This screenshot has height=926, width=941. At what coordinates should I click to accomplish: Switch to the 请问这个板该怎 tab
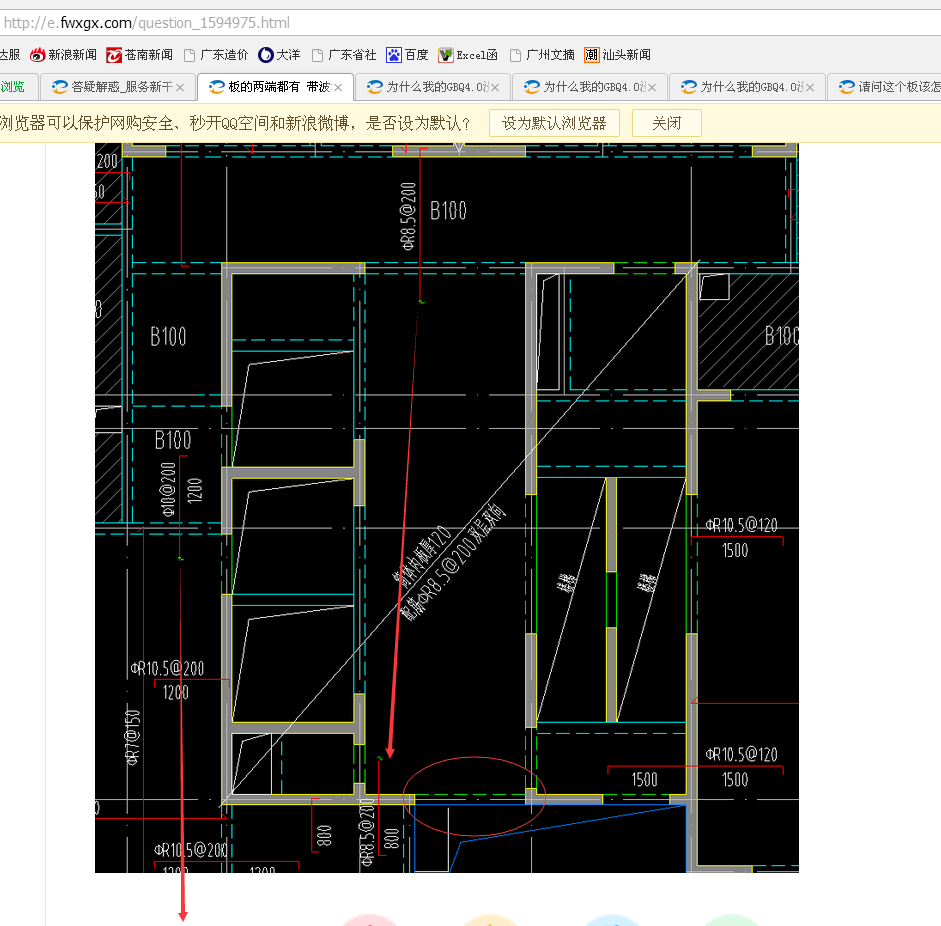point(884,87)
